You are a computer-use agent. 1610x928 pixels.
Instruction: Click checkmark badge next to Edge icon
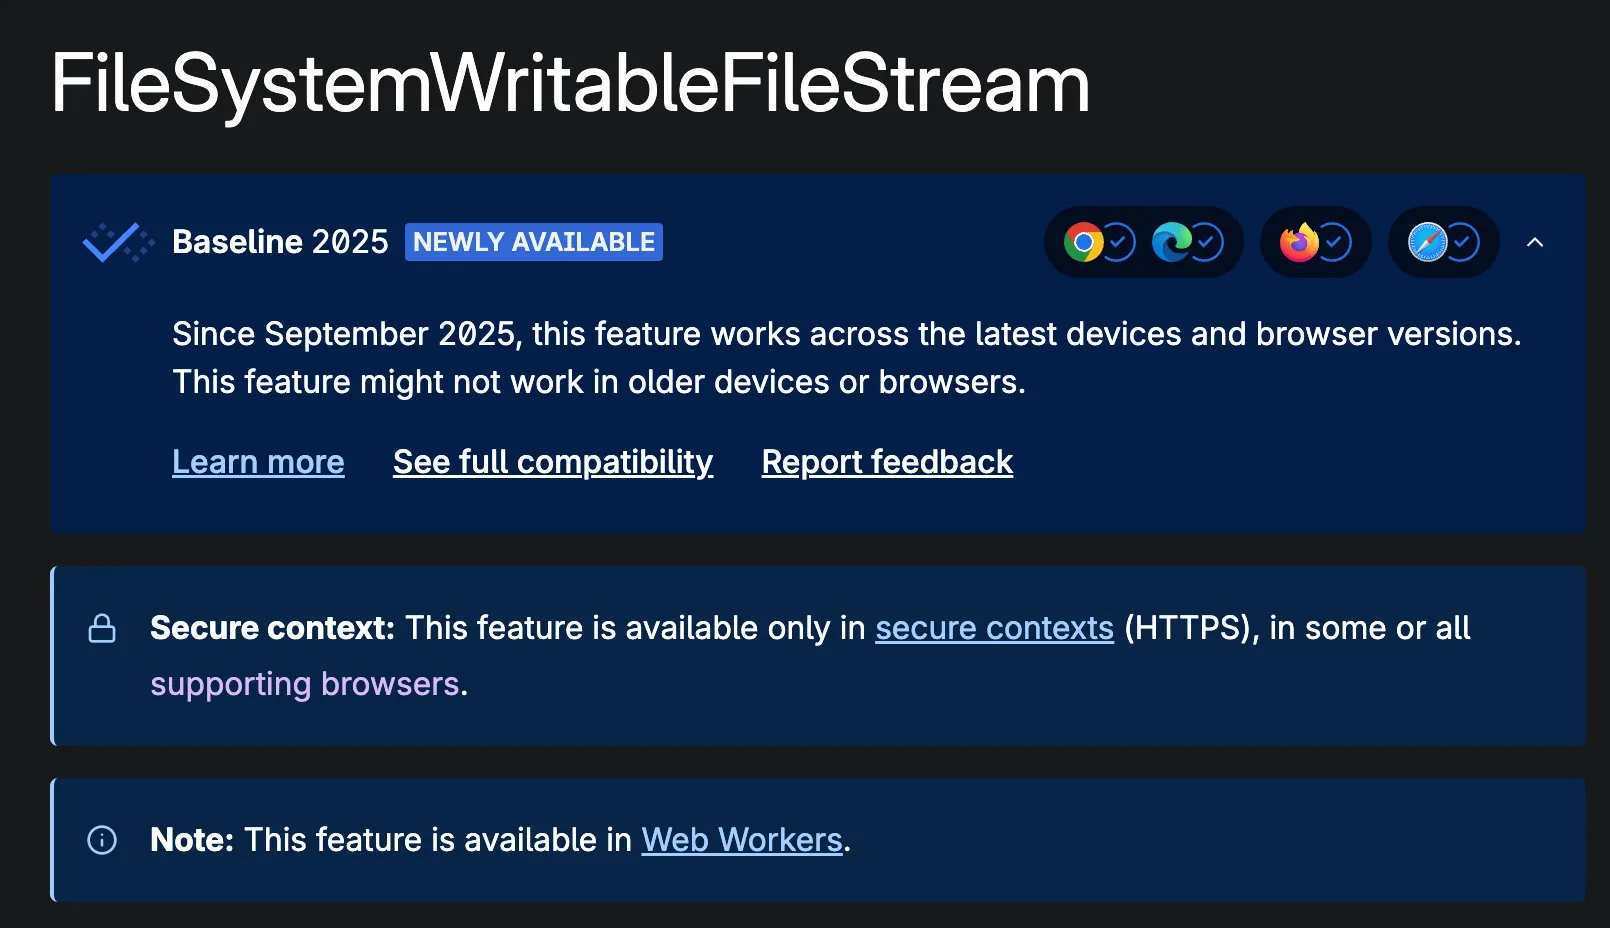pos(1207,242)
